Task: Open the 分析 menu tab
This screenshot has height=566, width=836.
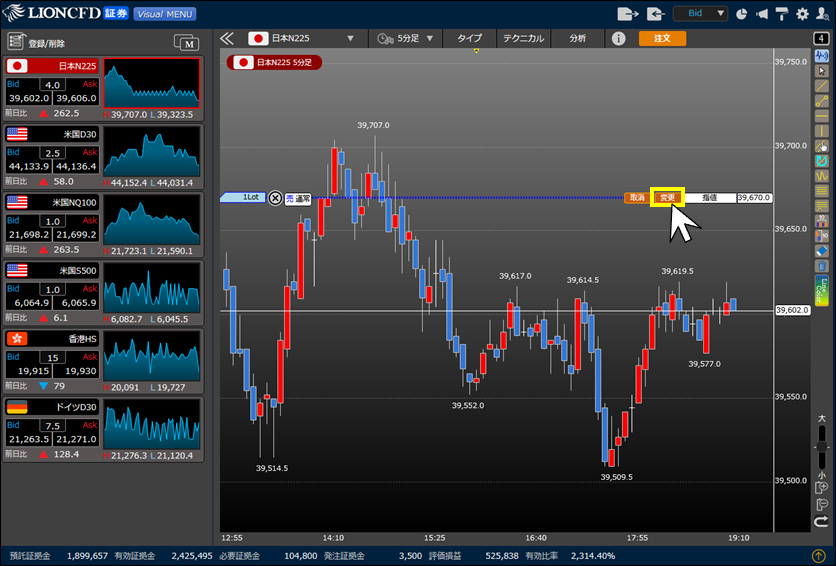Action: point(577,39)
